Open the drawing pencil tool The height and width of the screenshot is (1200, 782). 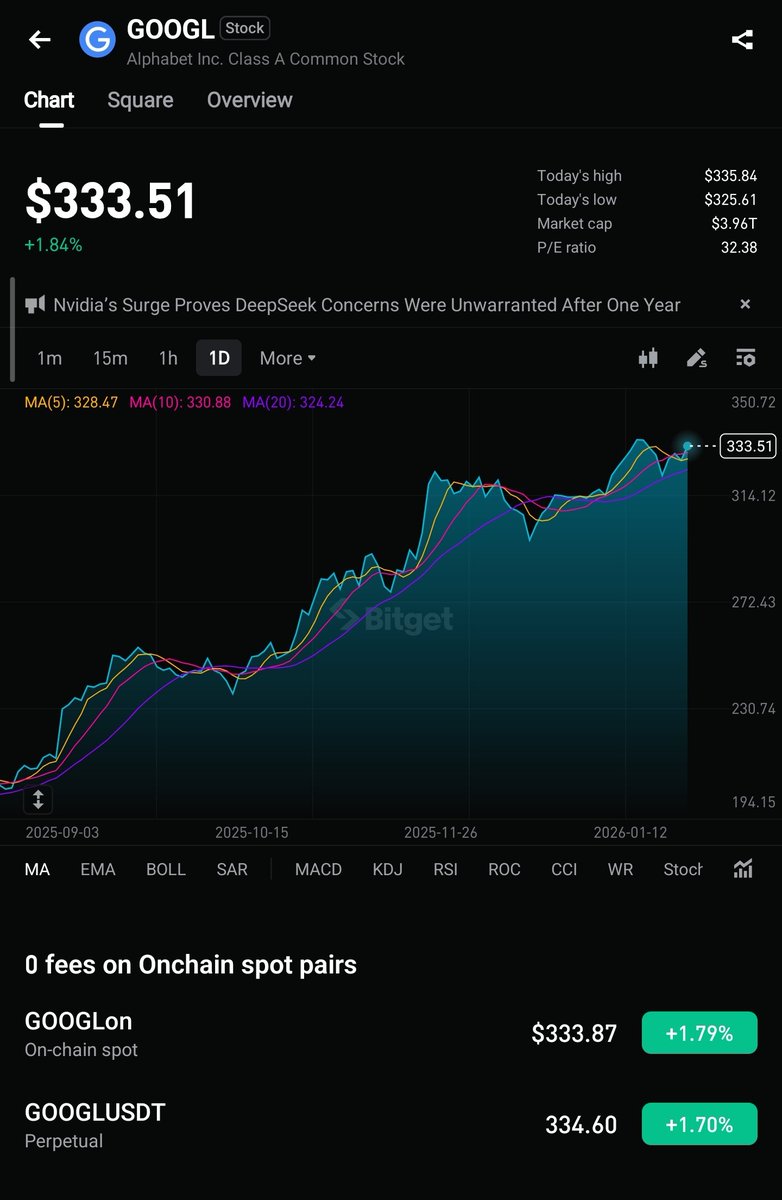697,358
